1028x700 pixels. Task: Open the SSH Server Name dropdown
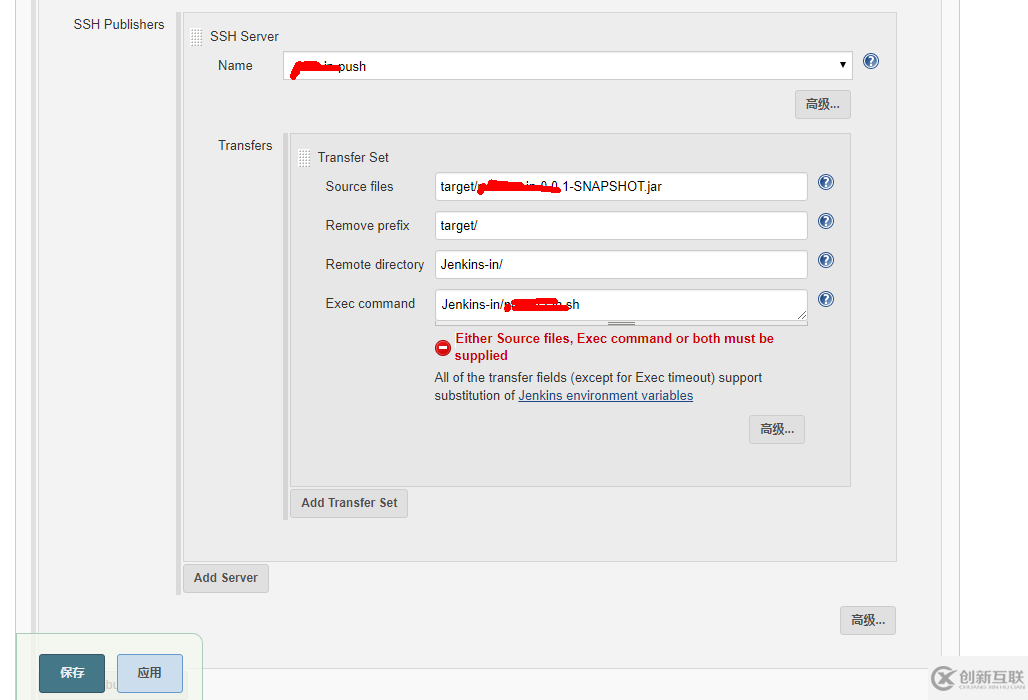568,66
